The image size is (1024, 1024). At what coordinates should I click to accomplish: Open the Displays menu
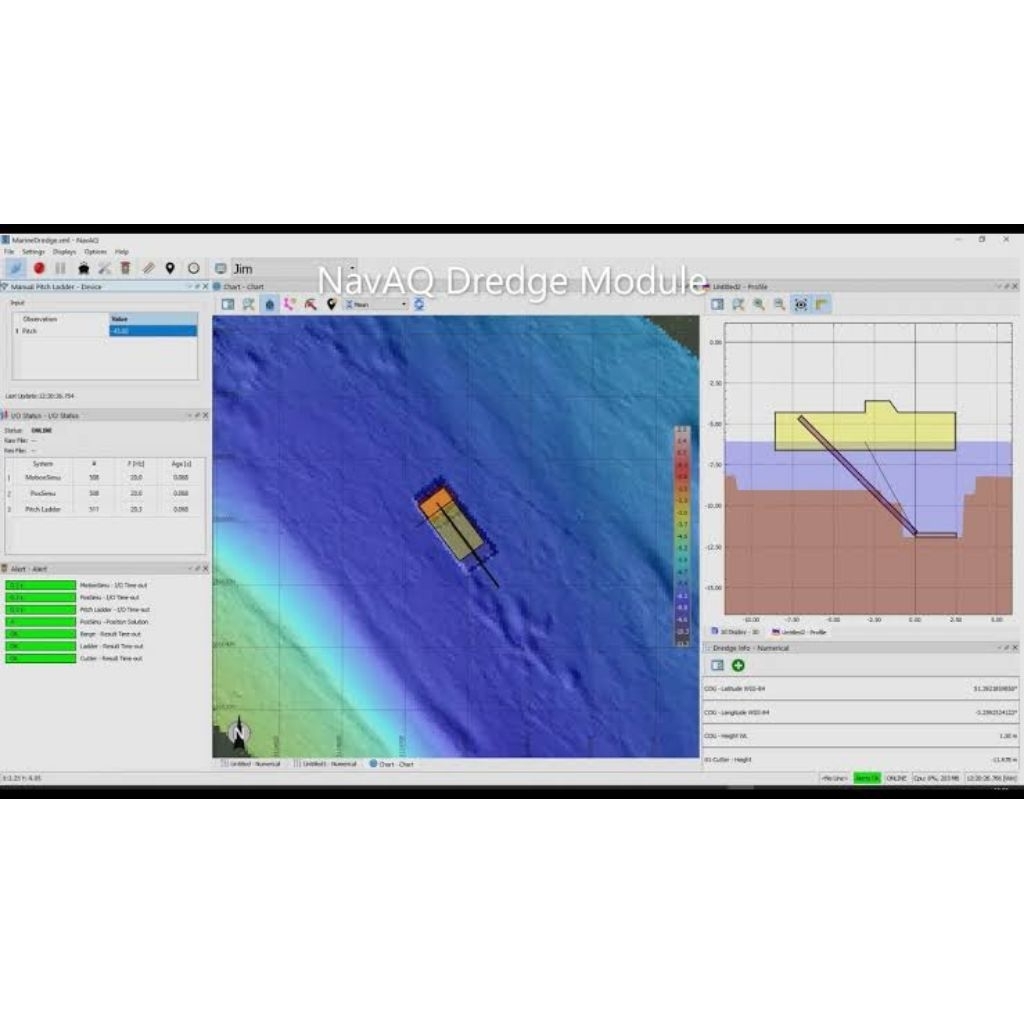(x=64, y=251)
